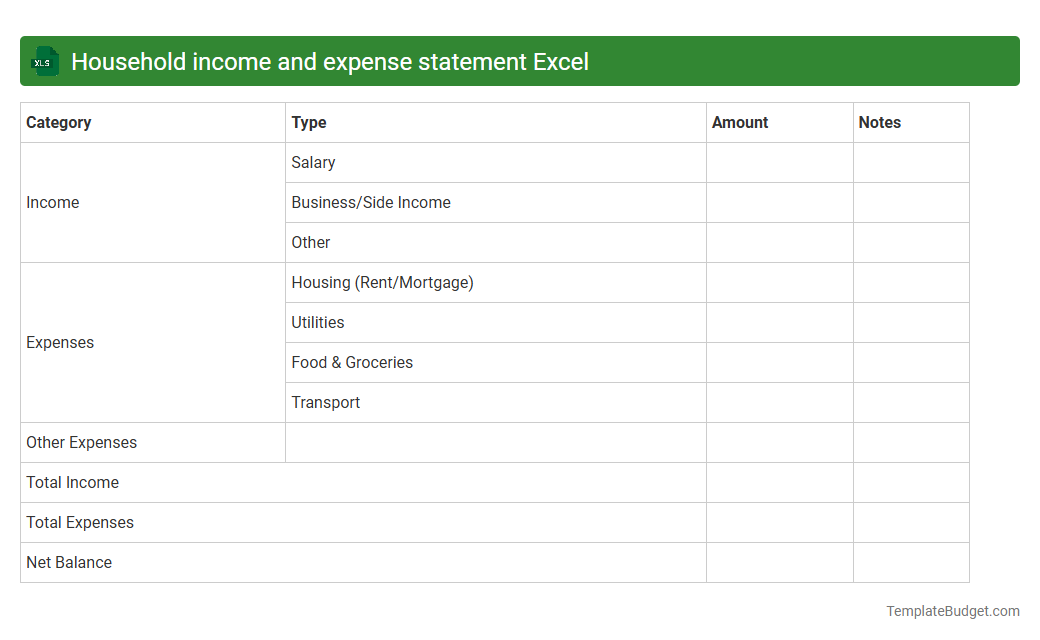
Task: Click the Business/Side Income cell
Action: pyautogui.click(x=370, y=202)
